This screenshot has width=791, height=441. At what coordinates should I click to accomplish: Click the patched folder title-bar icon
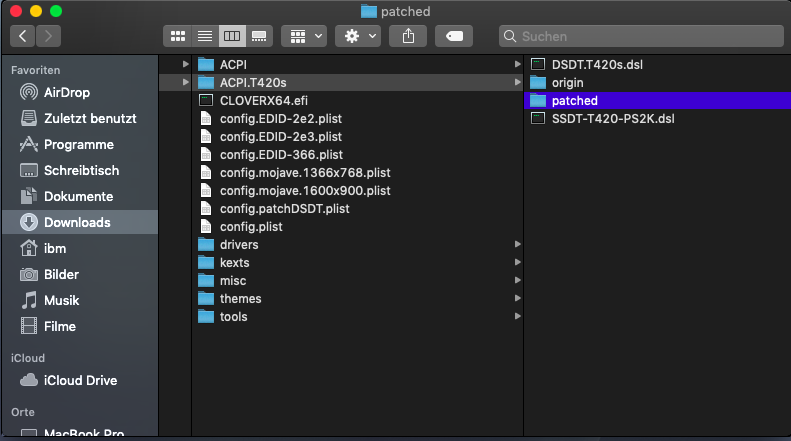pyautogui.click(x=369, y=11)
